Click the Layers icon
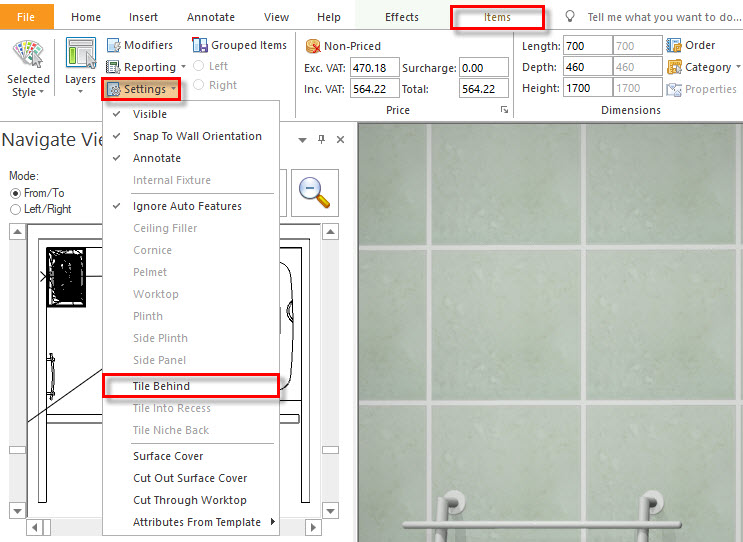 pos(81,53)
